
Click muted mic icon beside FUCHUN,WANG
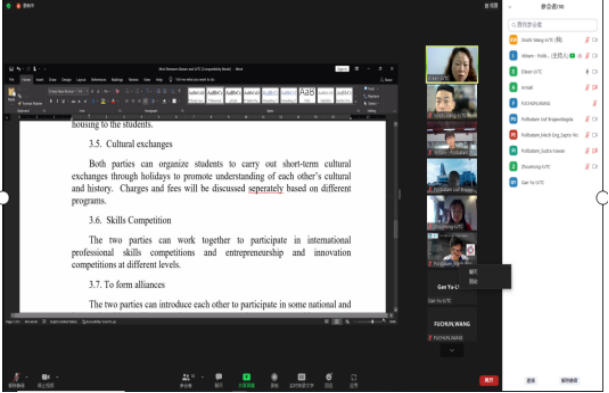[x=594, y=103]
